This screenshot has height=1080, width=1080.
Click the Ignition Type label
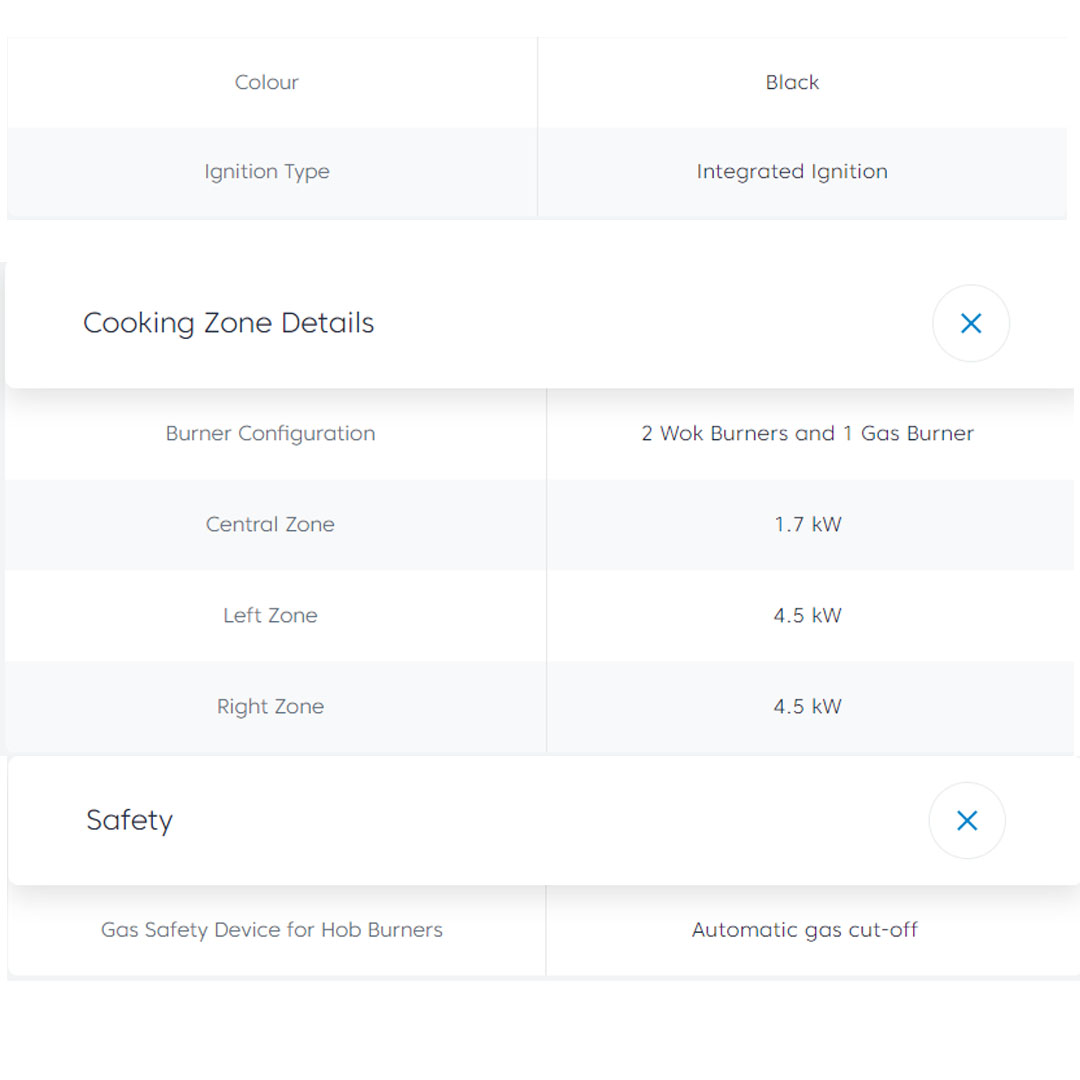[x=267, y=171]
